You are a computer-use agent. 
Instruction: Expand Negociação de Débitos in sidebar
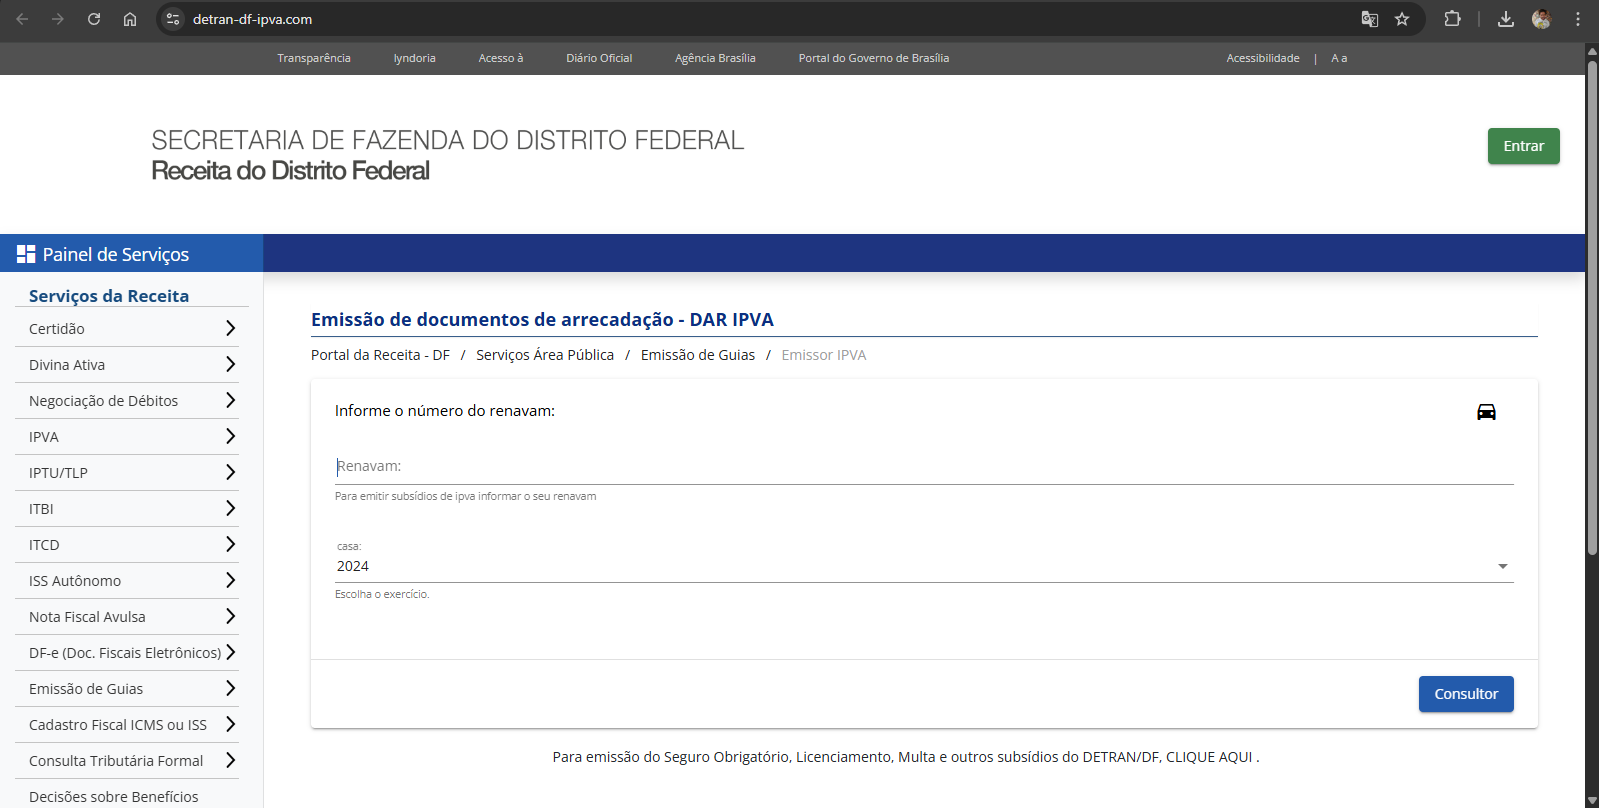click(x=127, y=401)
